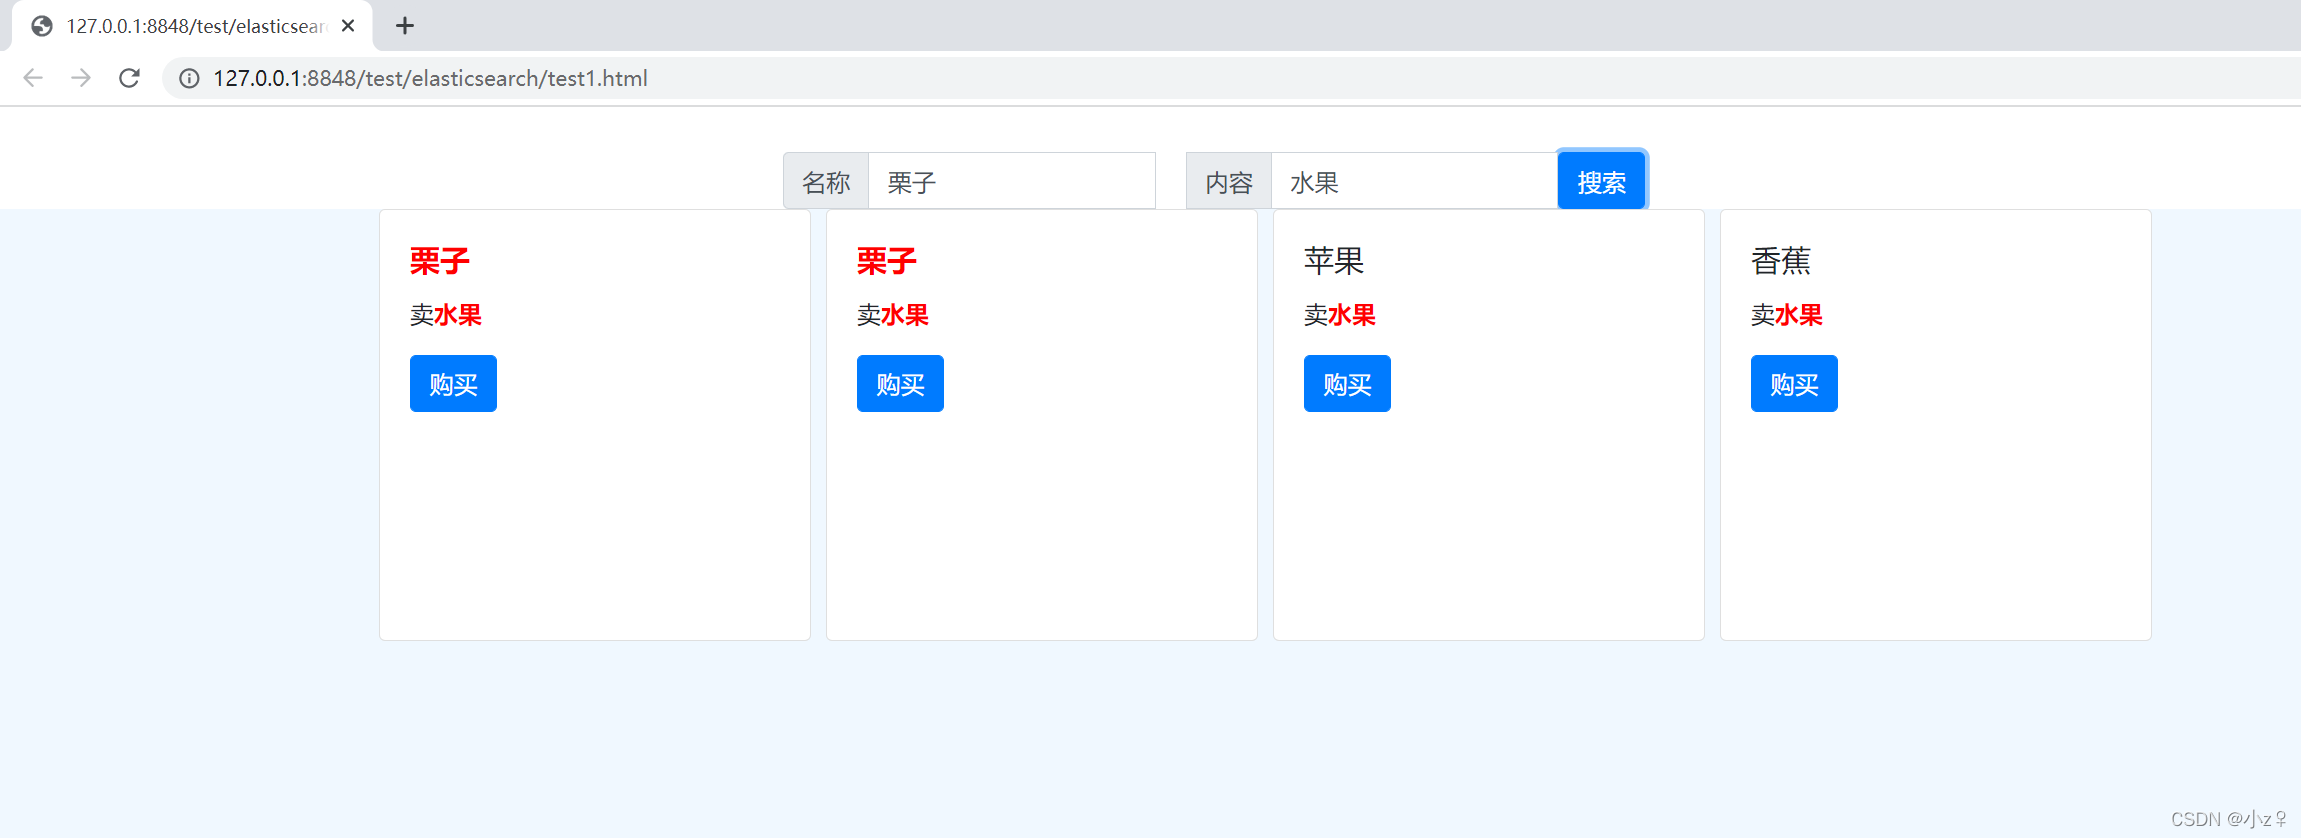Viewport: 2301px width, 838px height.
Task: Click the 名称 input field containing 栗子
Action: pyautogui.click(x=1011, y=182)
